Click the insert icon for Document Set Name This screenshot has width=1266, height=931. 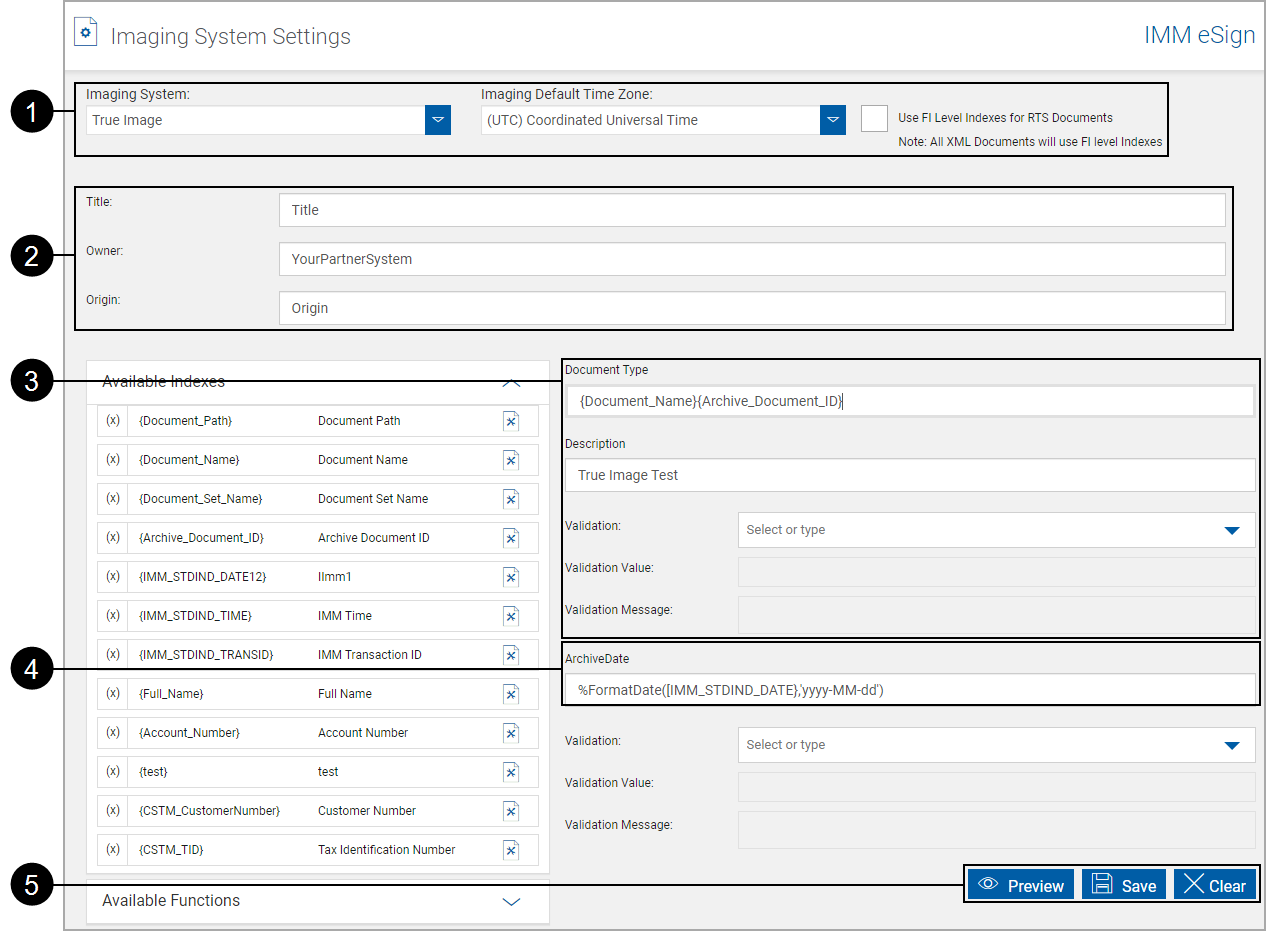511,499
